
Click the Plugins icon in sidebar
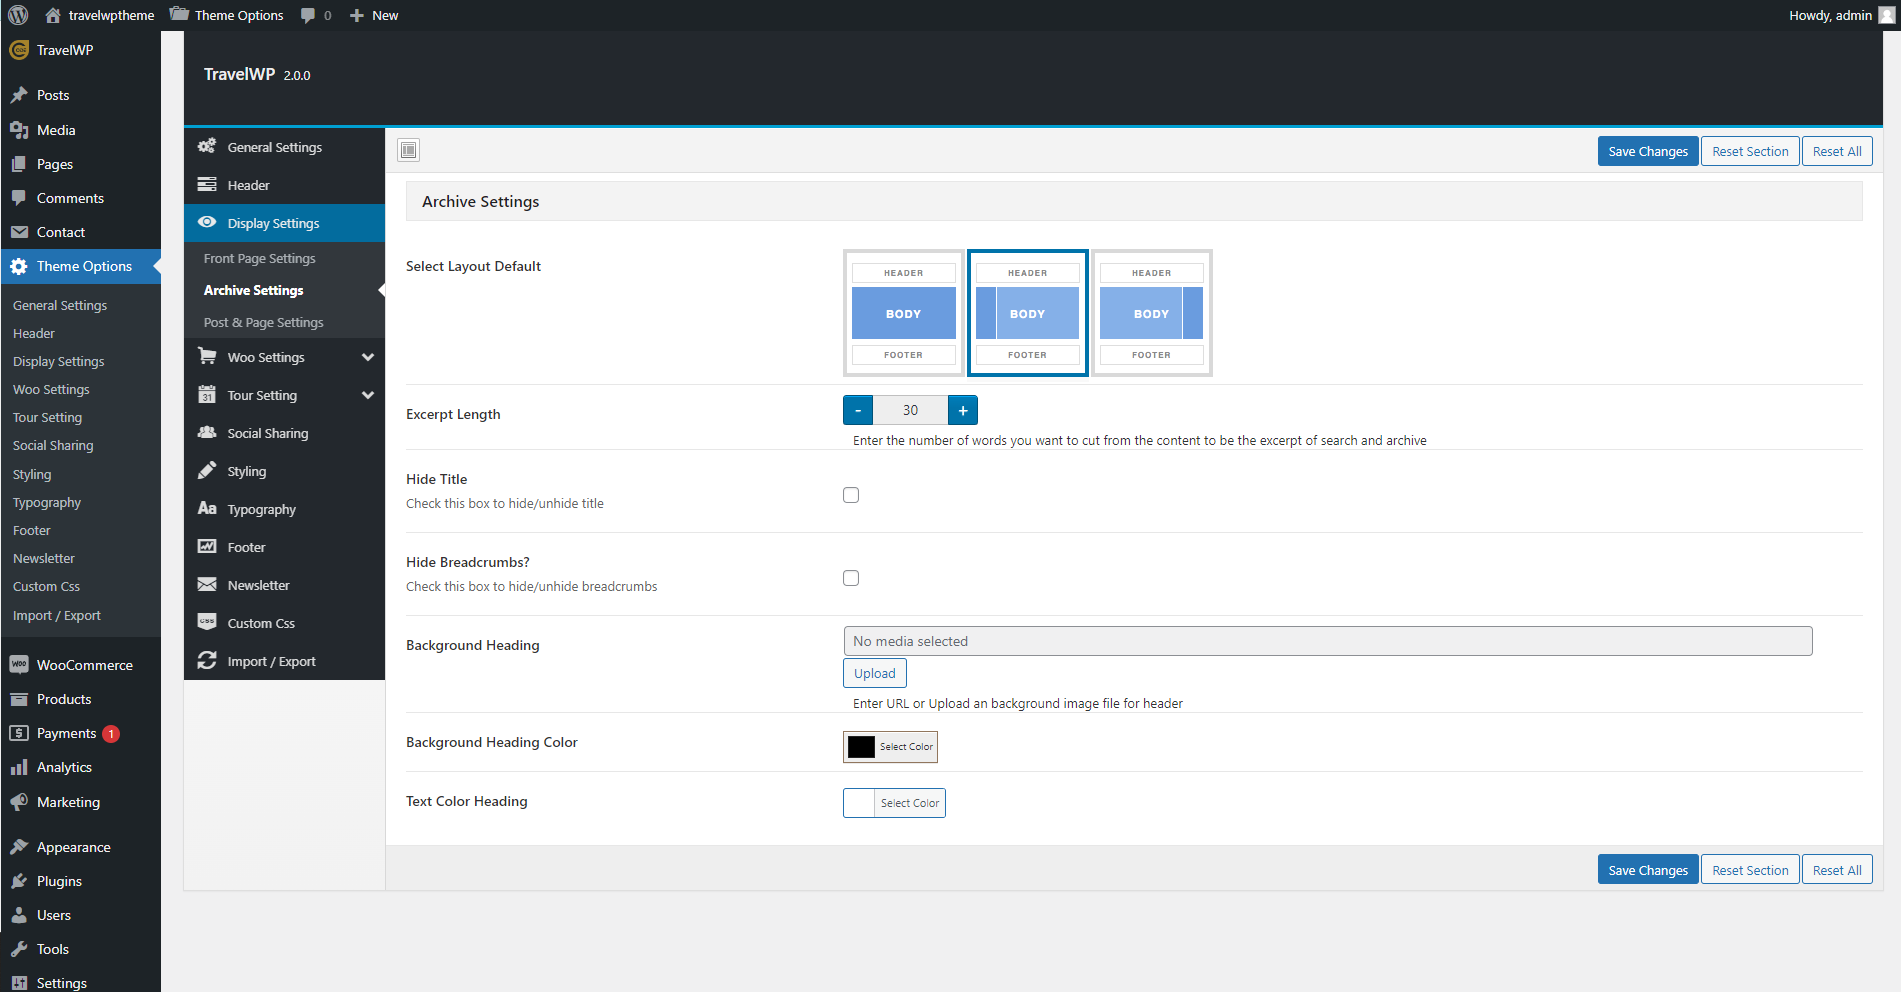(19, 881)
